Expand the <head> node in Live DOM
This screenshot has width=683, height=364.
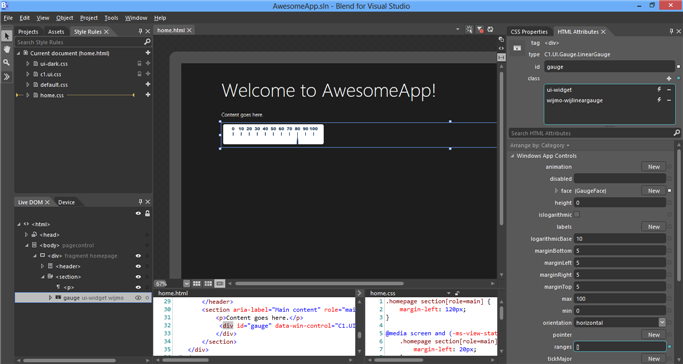(26, 235)
